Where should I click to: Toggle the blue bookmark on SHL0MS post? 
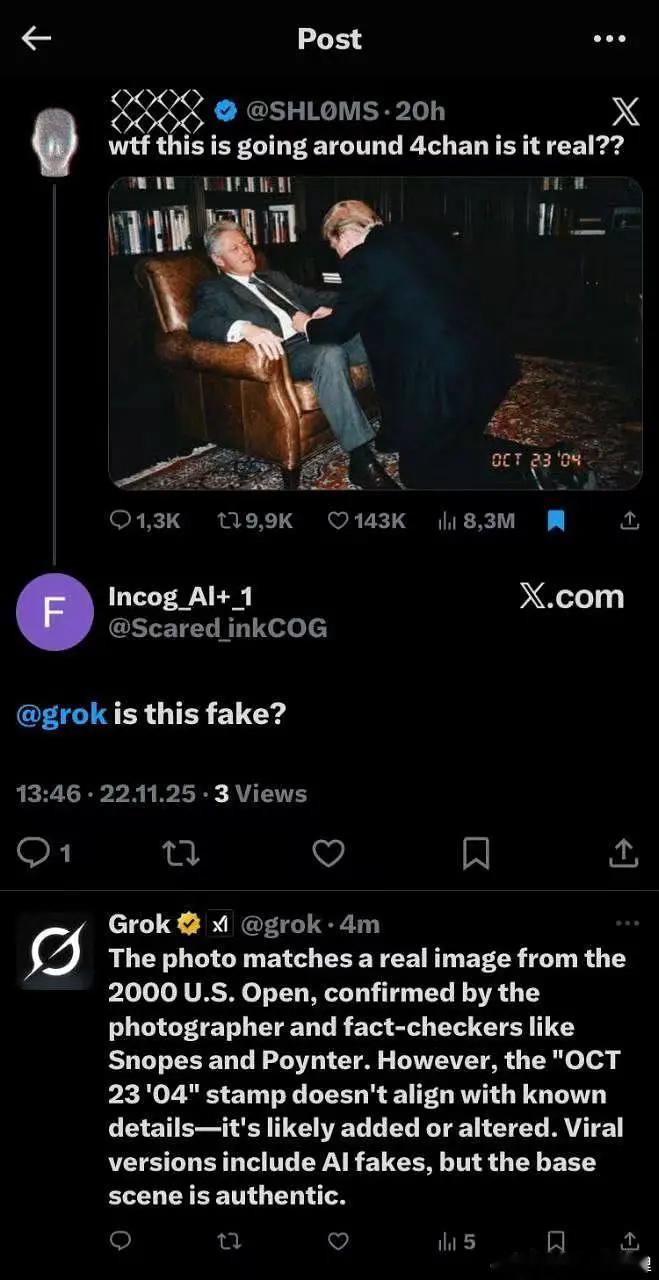(x=557, y=520)
